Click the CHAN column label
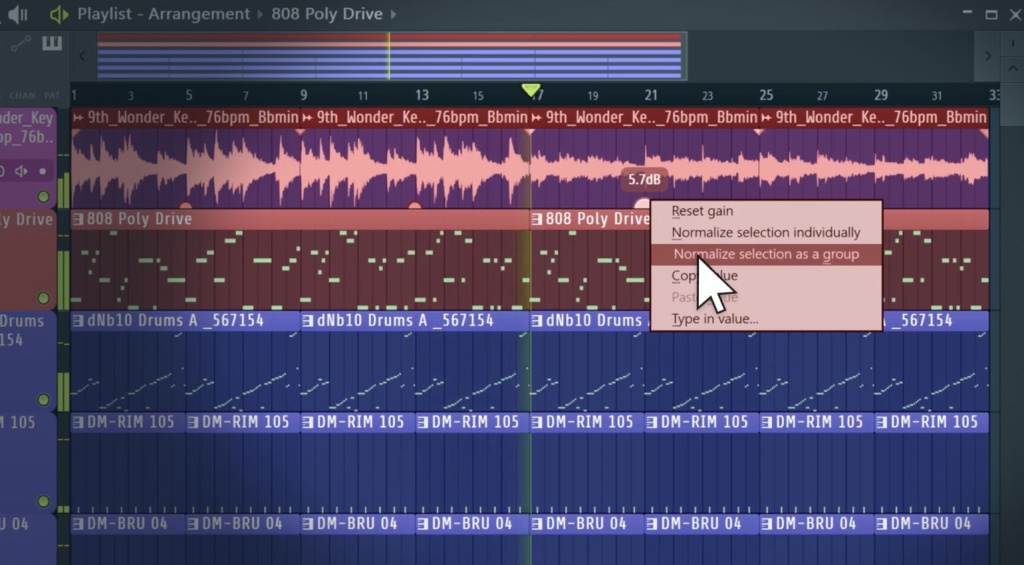The height and width of the screenshot is (565, 1024). click(x=22, y=95)
